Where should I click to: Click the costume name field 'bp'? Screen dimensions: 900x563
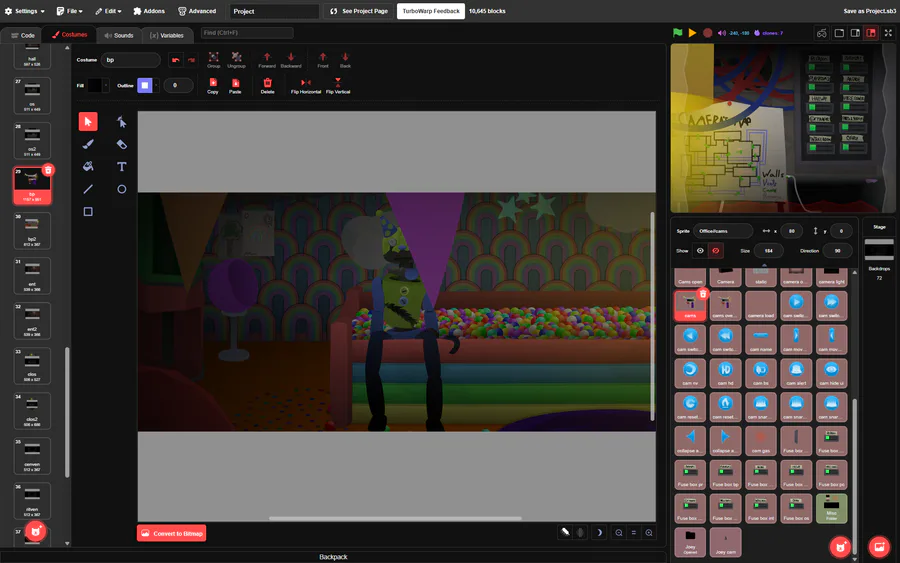(x=131, y=60)
